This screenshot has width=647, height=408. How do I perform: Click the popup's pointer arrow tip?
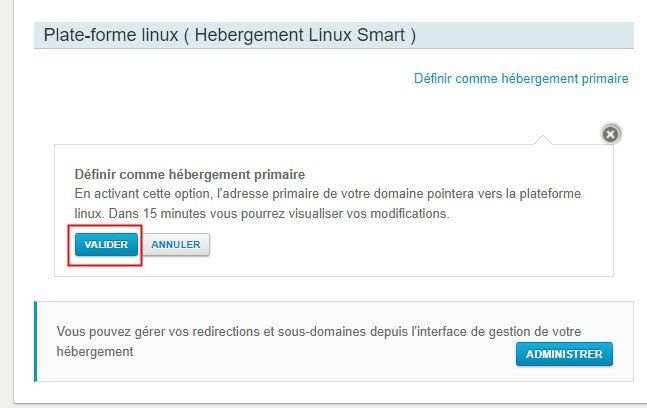(543, 137)
